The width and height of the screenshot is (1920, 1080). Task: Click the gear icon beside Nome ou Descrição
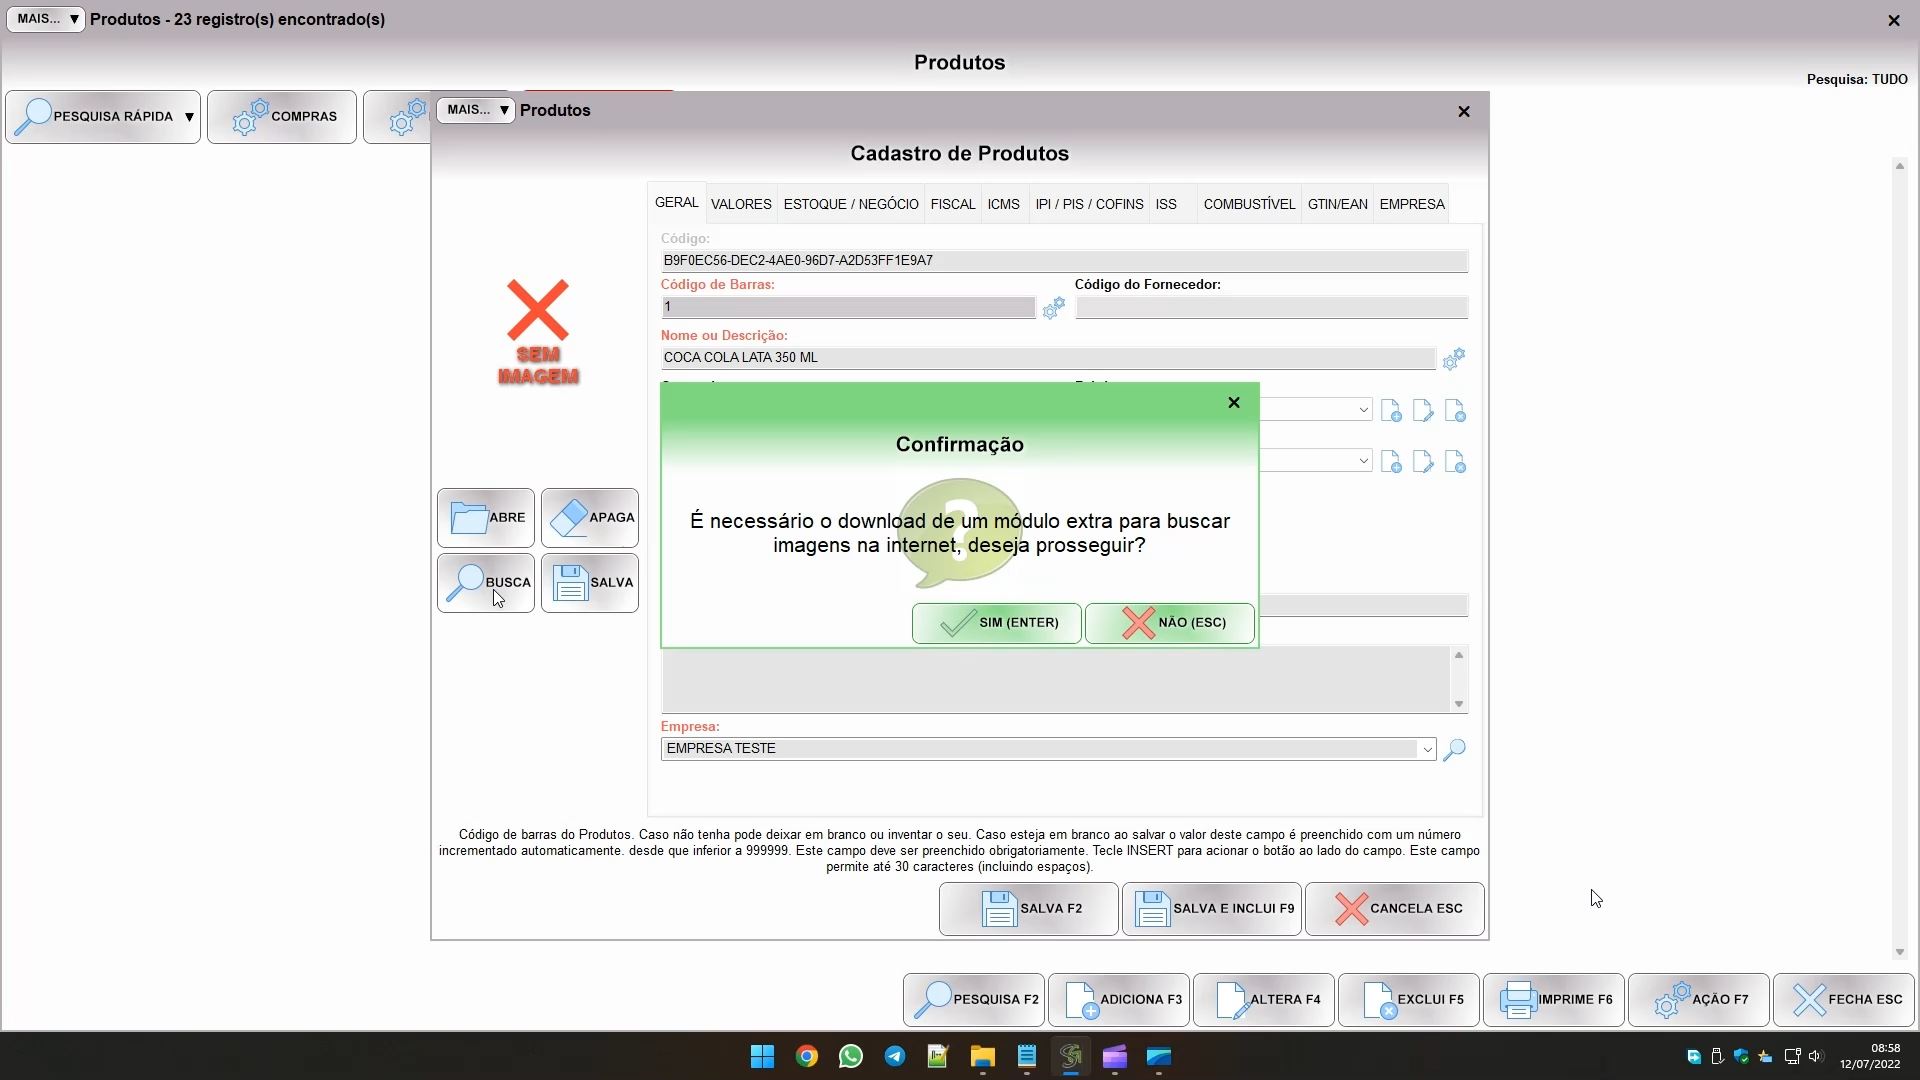tap(1453, 358)
